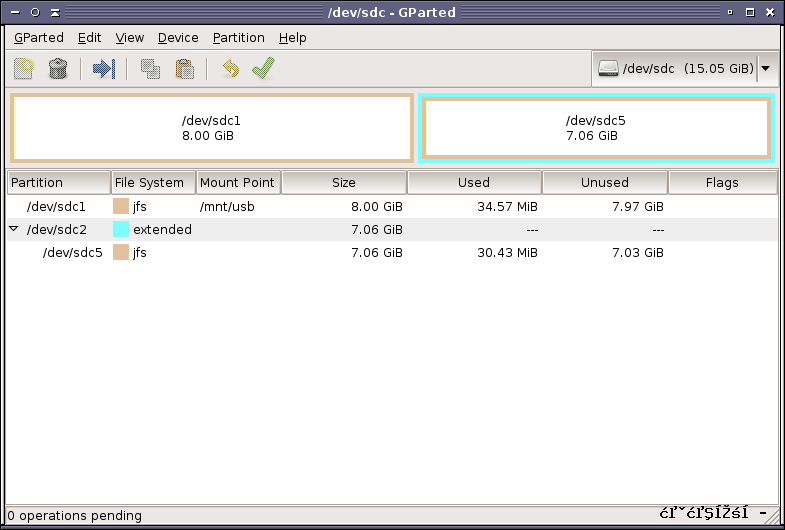Viewport: 785px width, 530px height.
Task: Click the 30.43 MiB used value
Action: point(507,252)
